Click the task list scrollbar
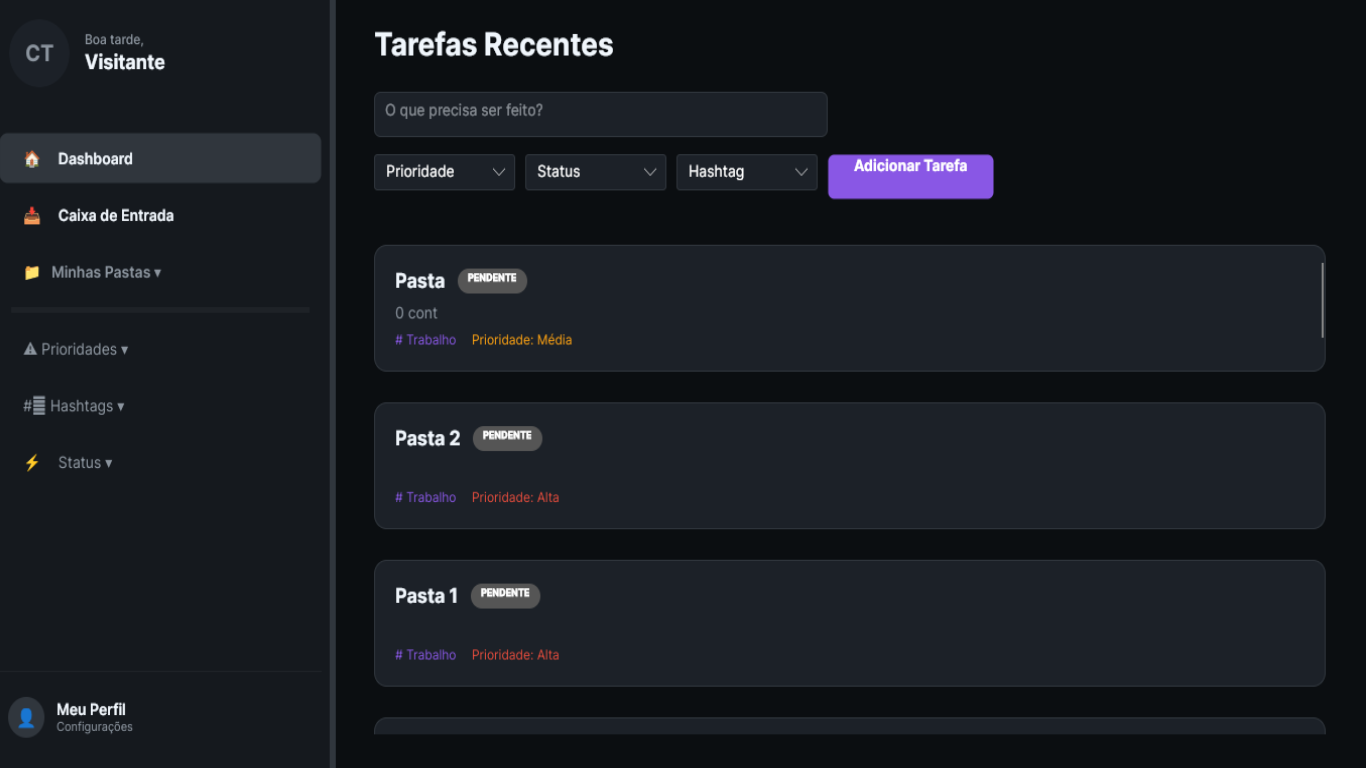The image size is (1366, 768). click(x=1322, y=300)
